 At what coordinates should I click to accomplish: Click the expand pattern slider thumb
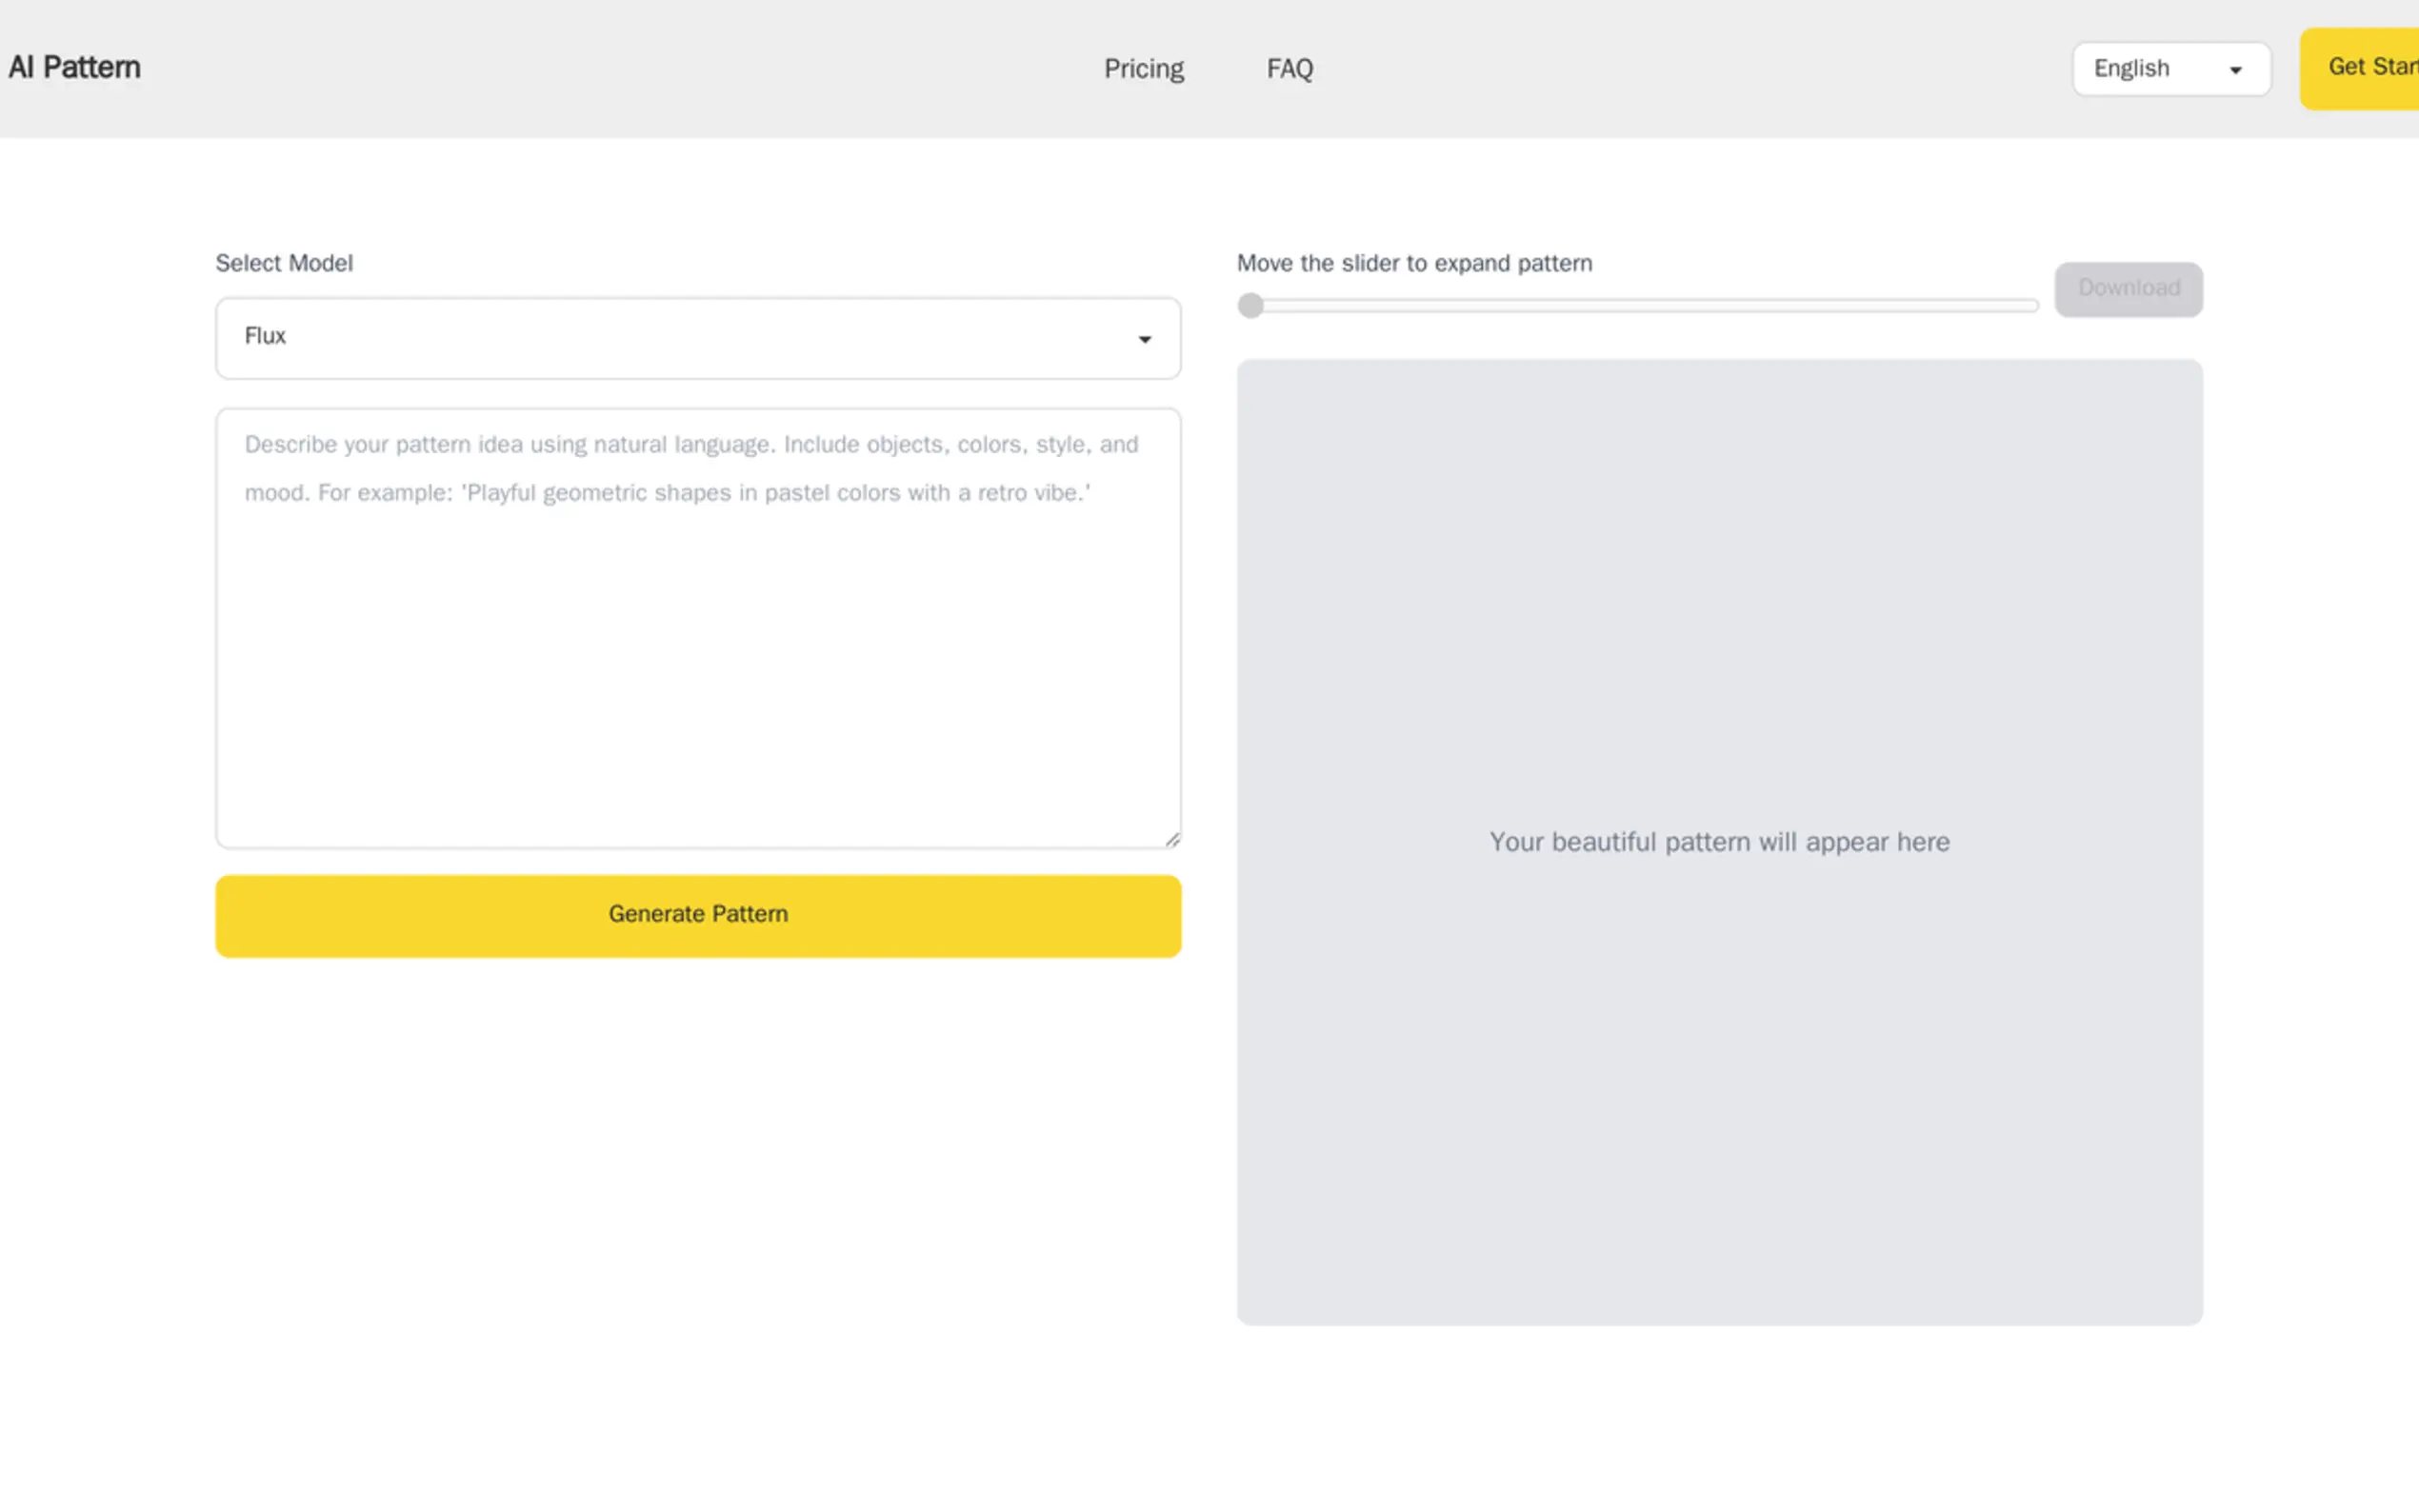tap(1250, 306)
